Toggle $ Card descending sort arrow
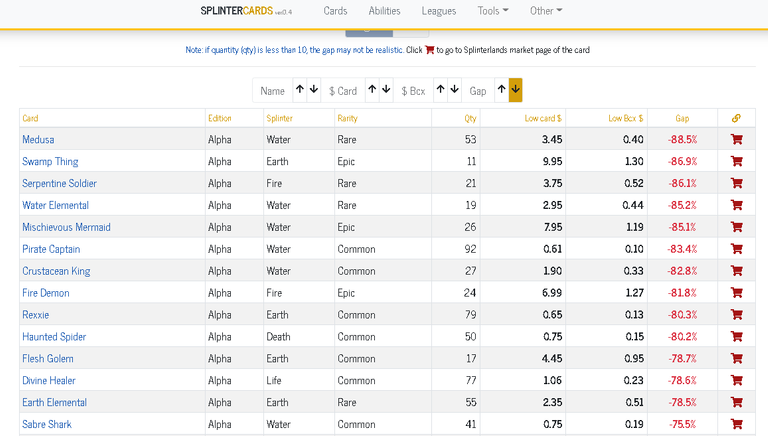This screenshot has width=768, height=436. (x=386, y=90)
